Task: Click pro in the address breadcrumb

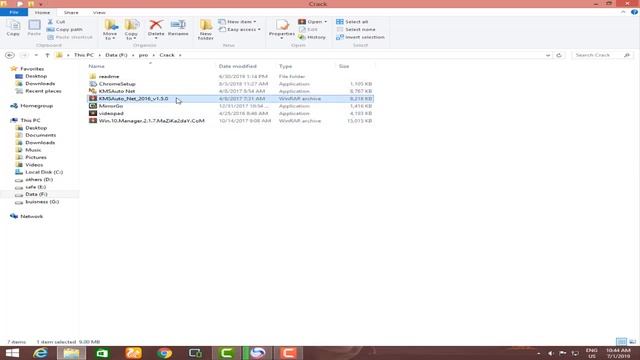Action: [x=143, y=55]
